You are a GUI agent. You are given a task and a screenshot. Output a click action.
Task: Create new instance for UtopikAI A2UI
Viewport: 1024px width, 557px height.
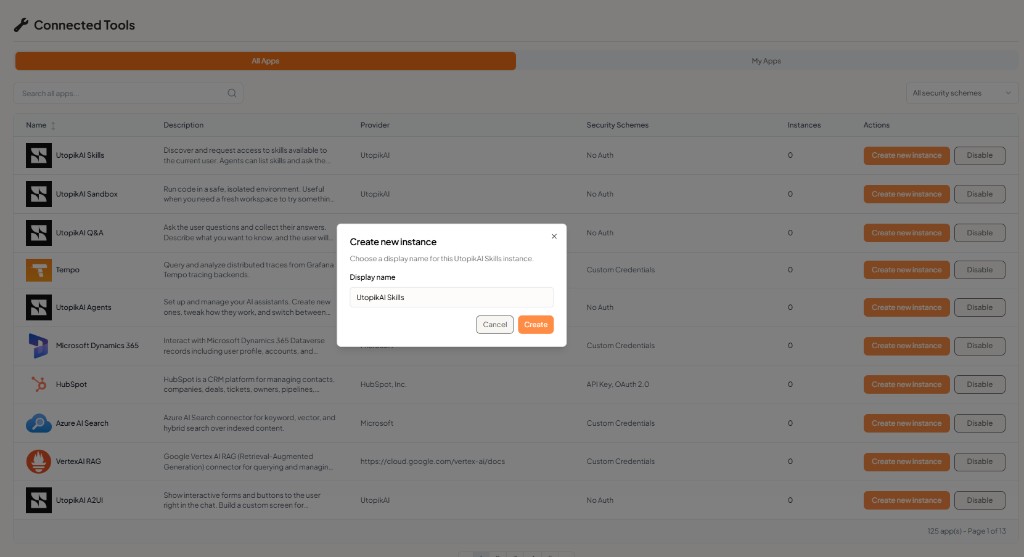(x=906, y=500)
